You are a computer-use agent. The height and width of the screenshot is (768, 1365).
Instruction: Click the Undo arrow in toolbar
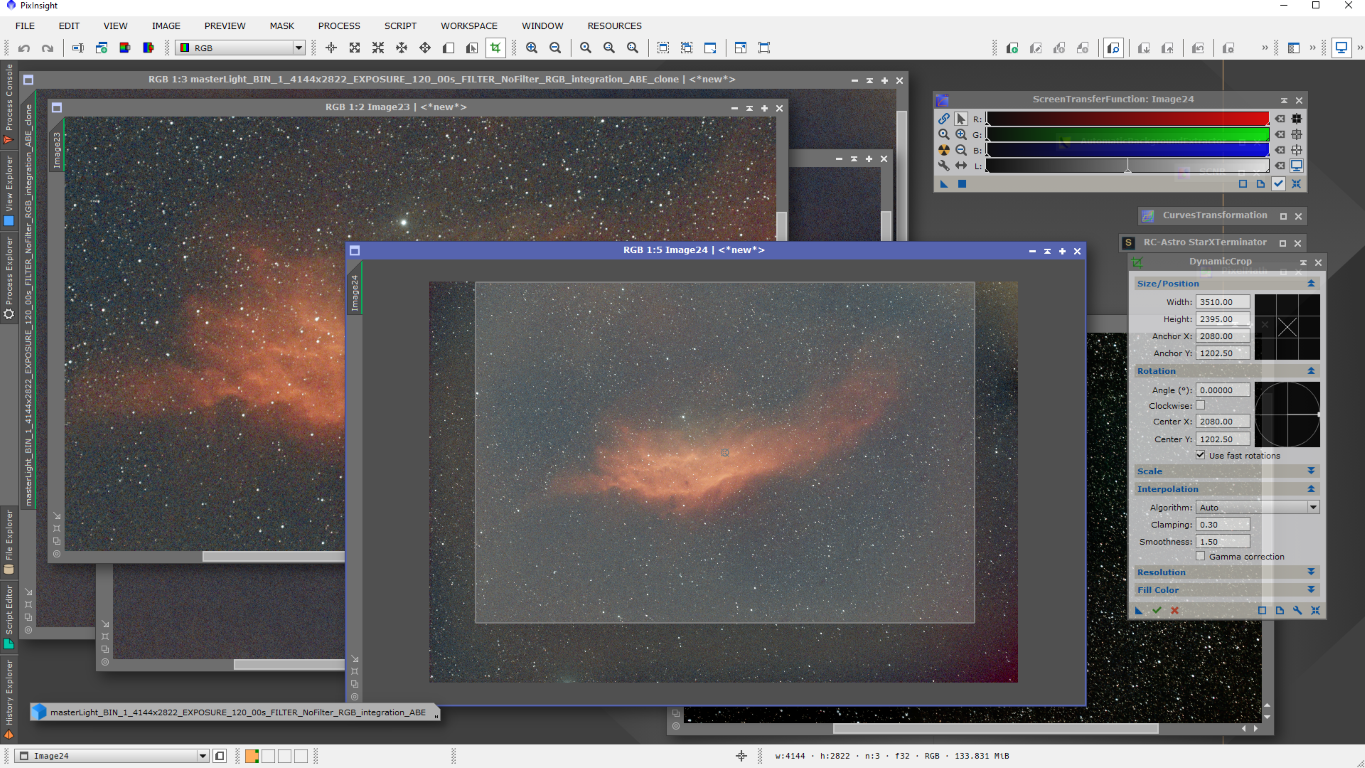pos(24,48)
